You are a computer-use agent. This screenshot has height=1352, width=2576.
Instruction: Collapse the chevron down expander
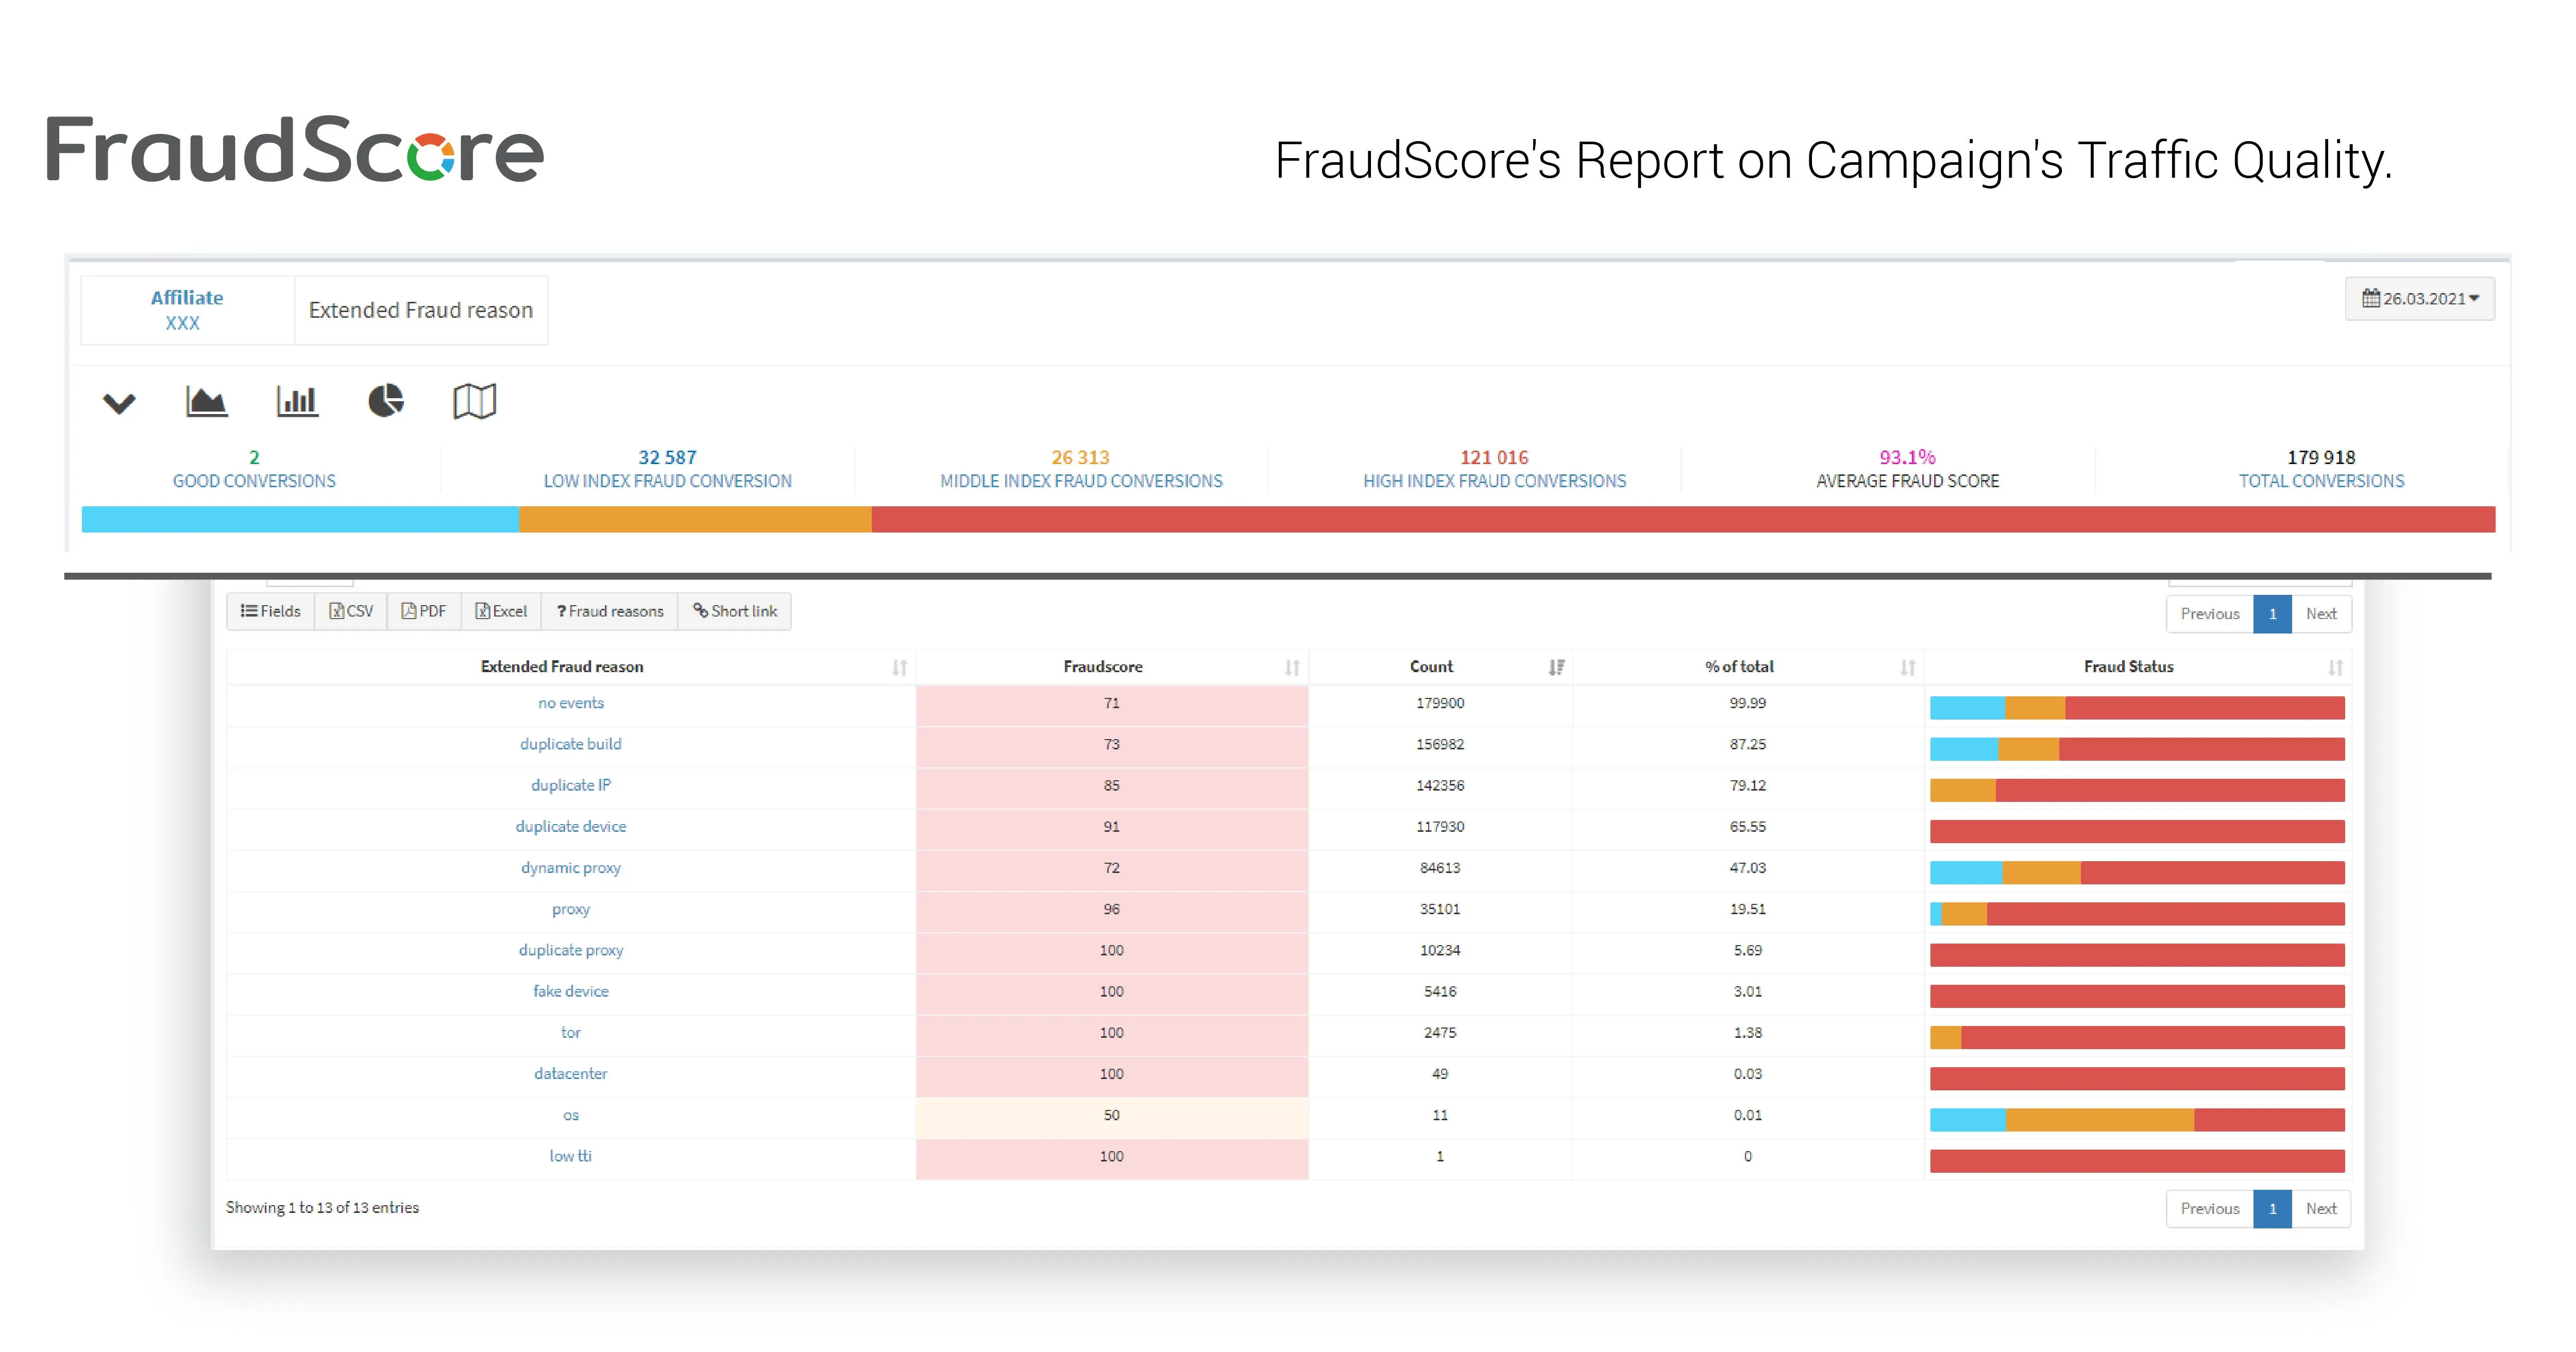pos(119,403)
